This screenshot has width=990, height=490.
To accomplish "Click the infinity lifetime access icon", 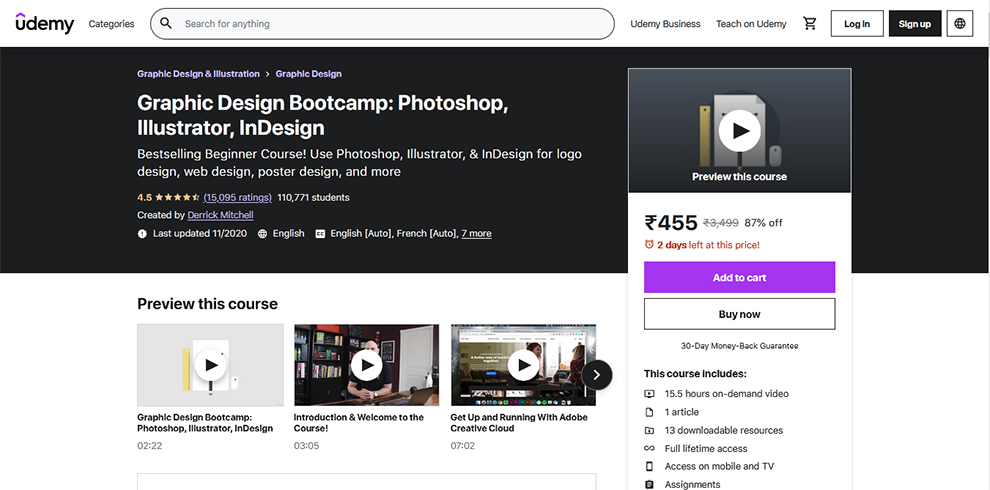I will coord(649,448).
